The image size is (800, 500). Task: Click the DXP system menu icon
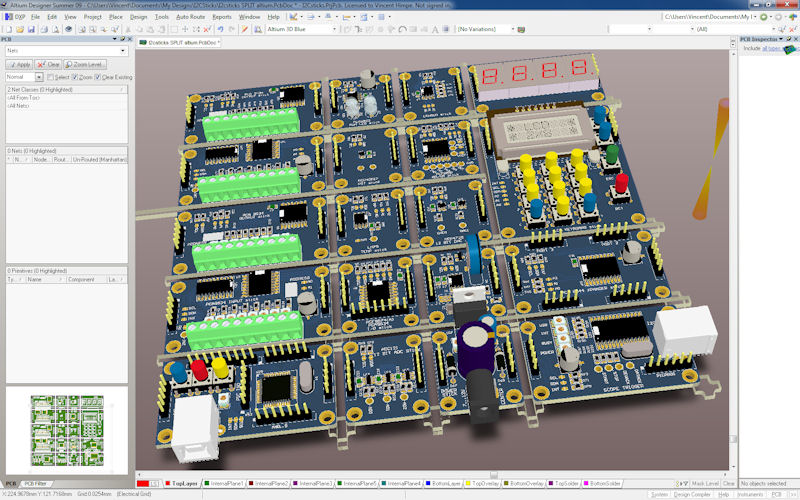pos(8,17)
